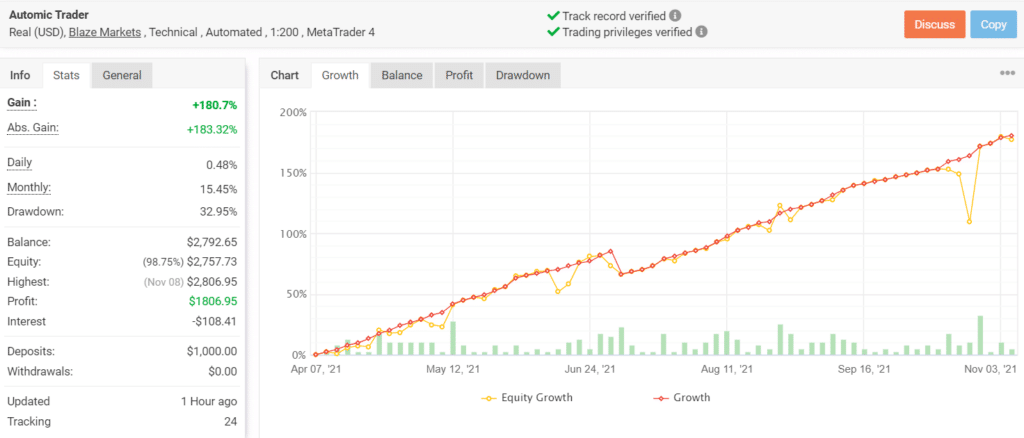Switch to the Info tab
The height and width of the screenshot is (438, 1024).
pyautogui.click(x=20, y=75)
